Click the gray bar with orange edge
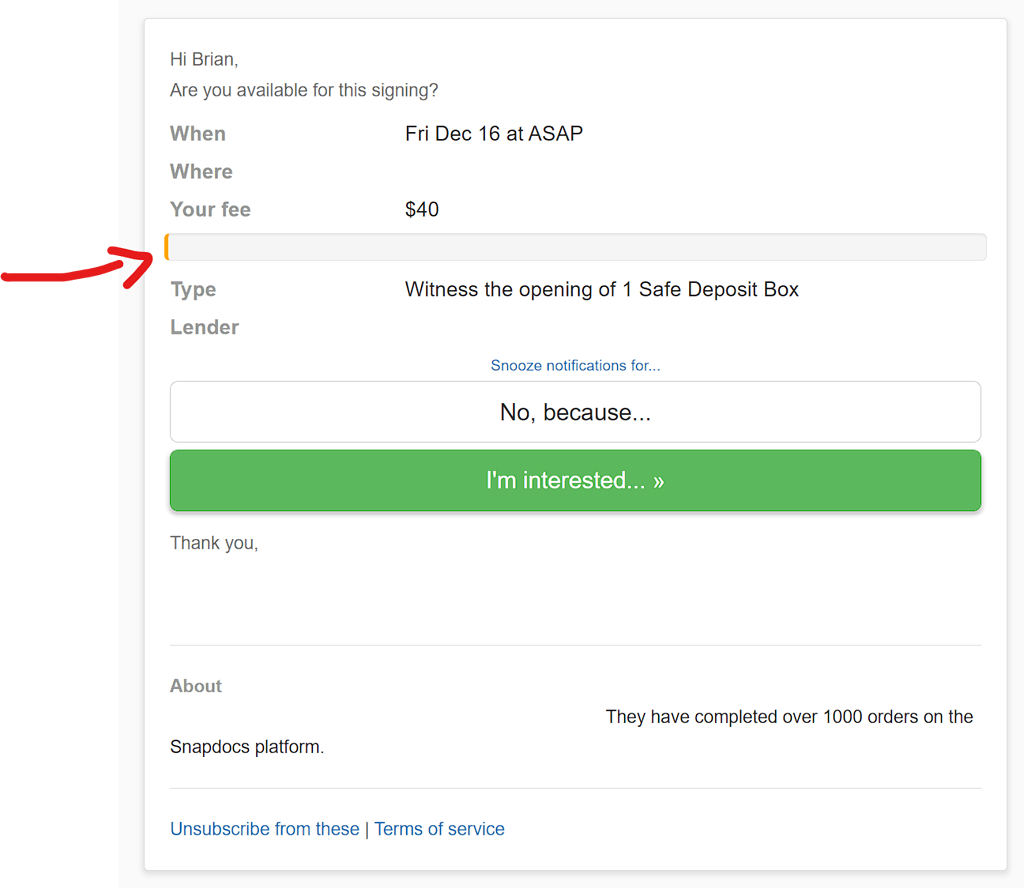The width and height of the screenshot is (1024, 888). [575, 247]
